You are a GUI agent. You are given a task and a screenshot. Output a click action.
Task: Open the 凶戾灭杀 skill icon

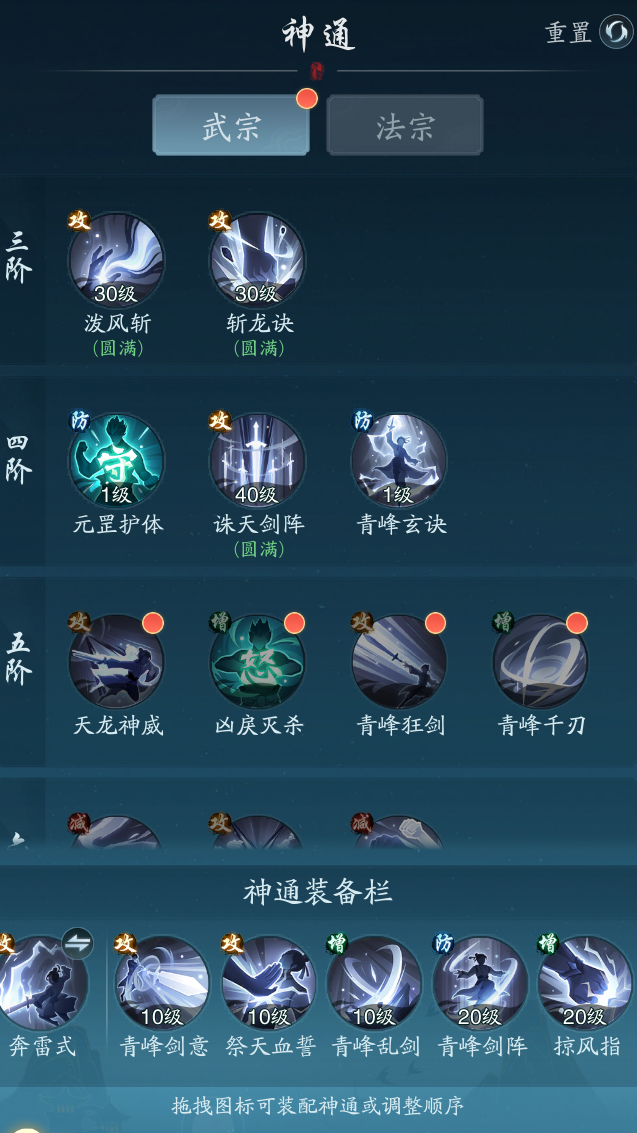(x=257, y=662)
